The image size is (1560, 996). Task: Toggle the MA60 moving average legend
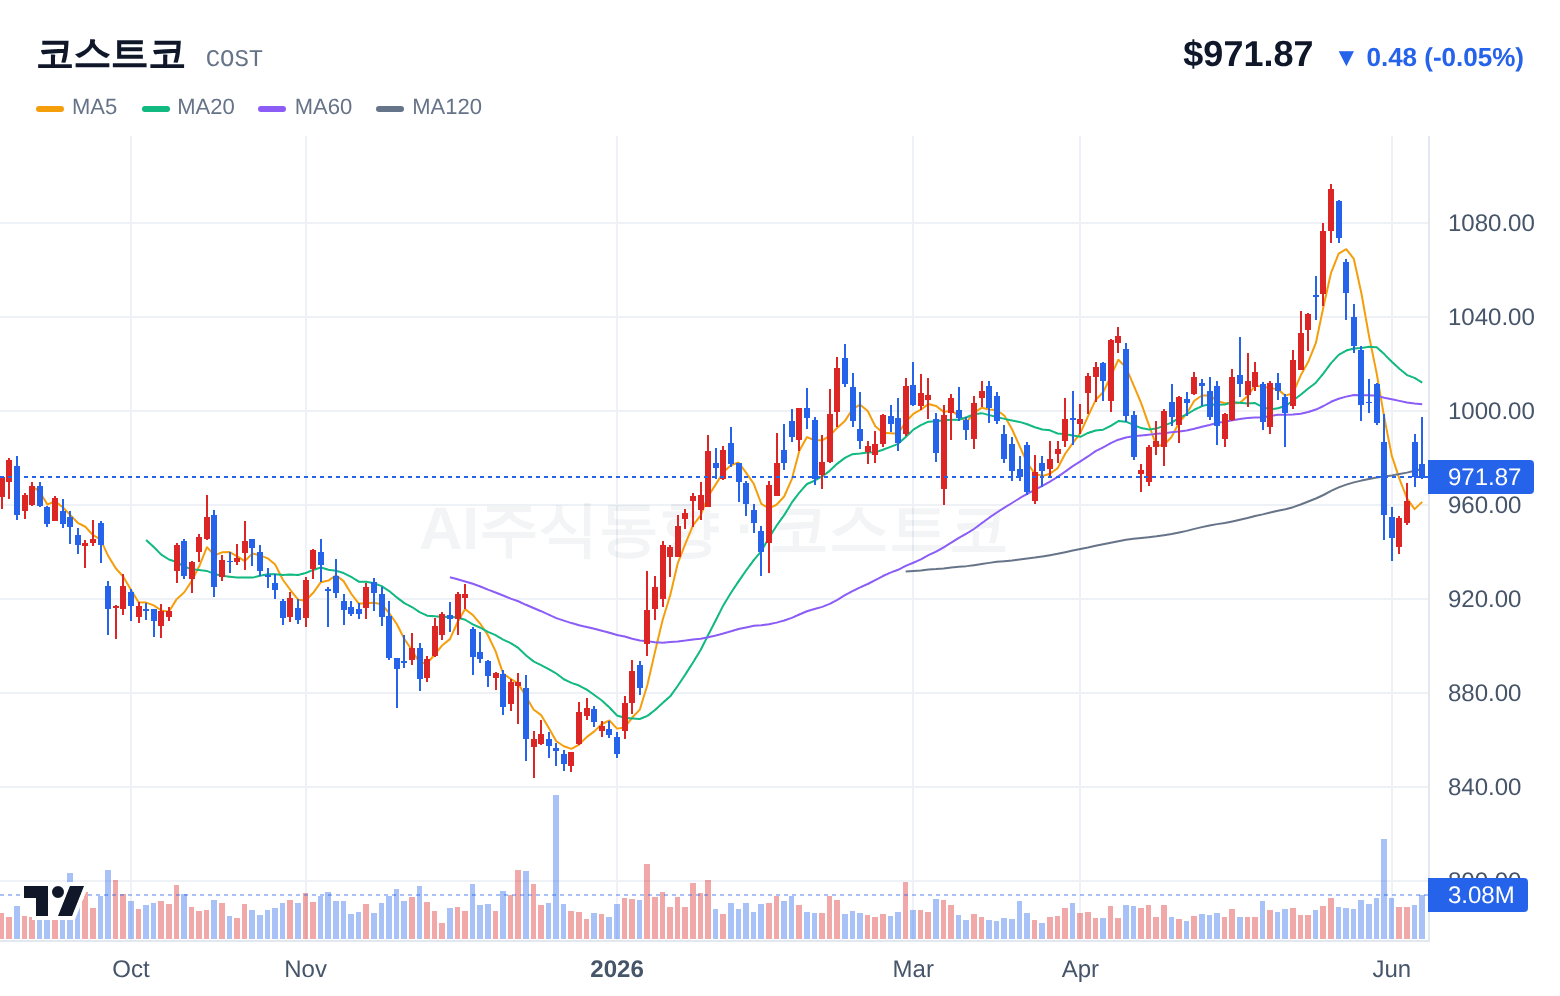(305, 107)
